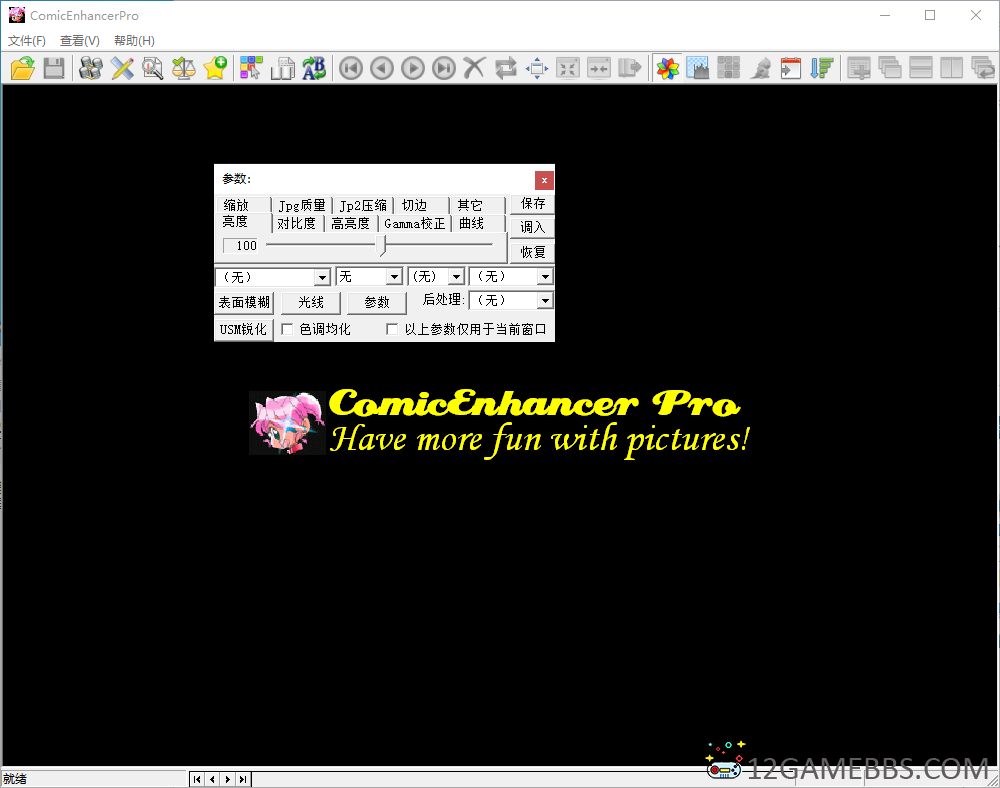Click the export arrow page icon
Image resolution: width=1000 pixels, height=788 pixels.
(x=629, y=68)
